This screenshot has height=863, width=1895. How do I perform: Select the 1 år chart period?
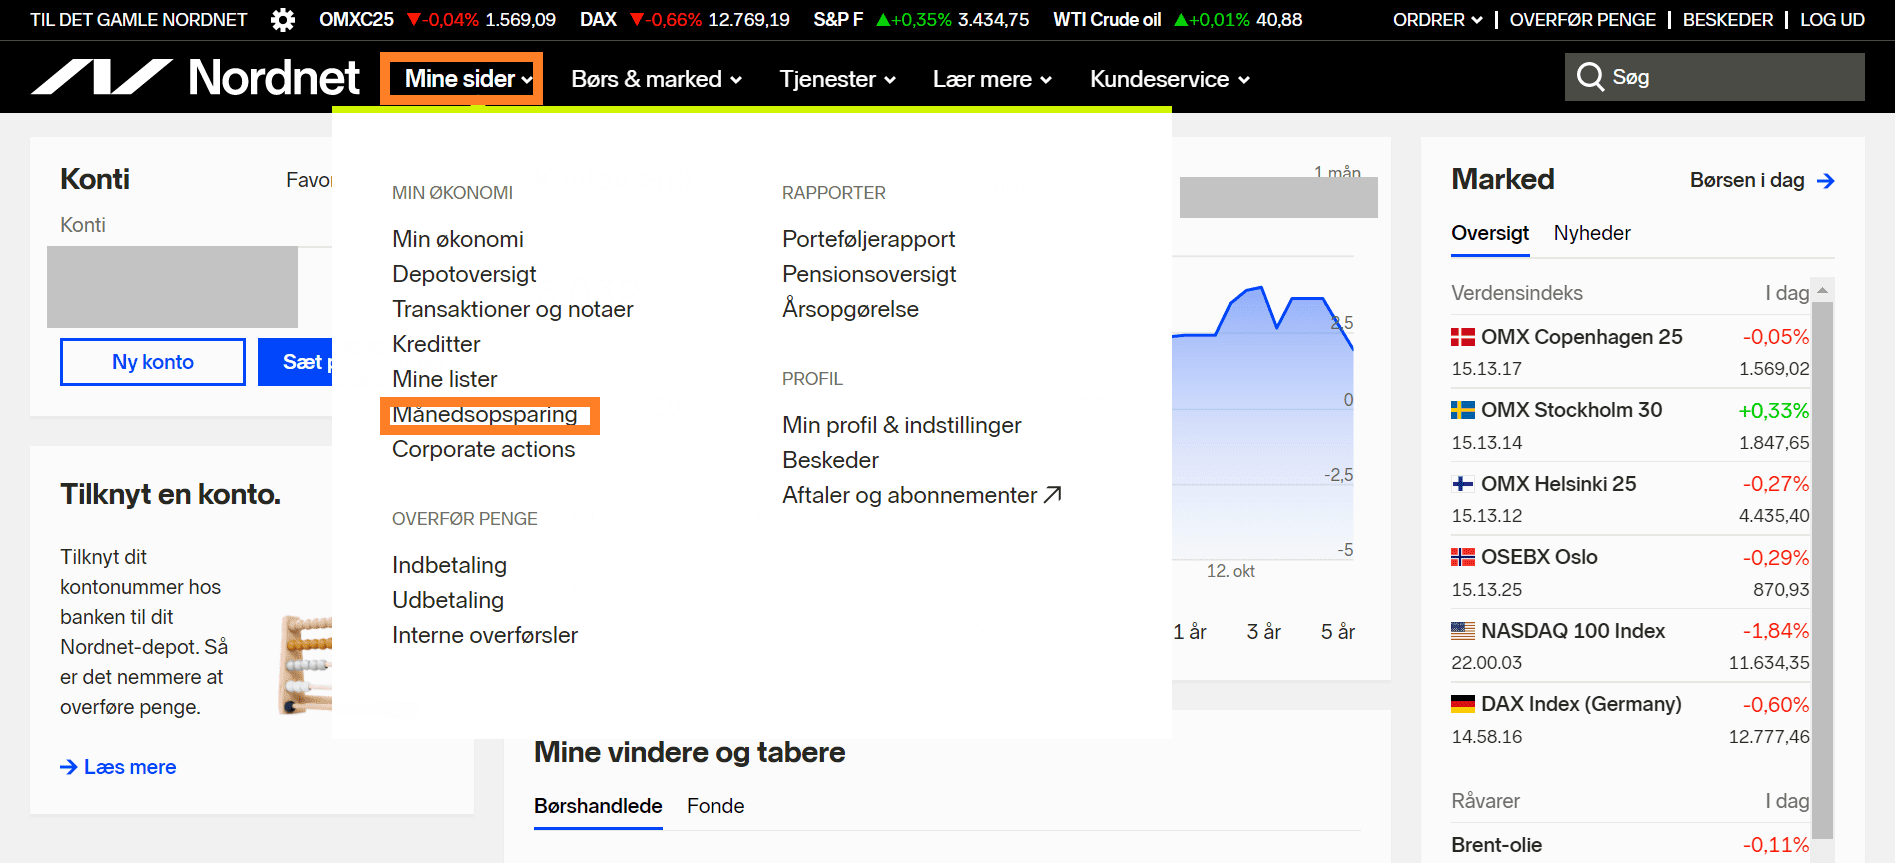[1190, 632]
